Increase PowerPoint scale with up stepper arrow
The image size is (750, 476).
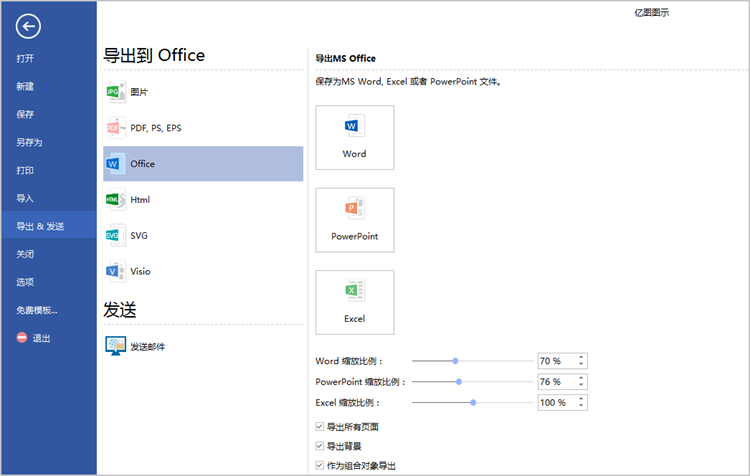581,378
